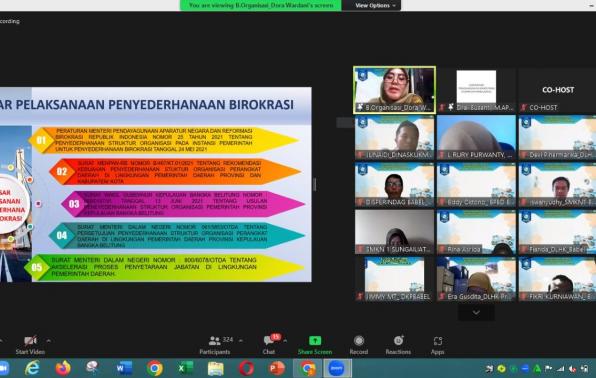Open Internet Explorer from the taskbar
The width and height of the screenshot is (596, 378).
pyautogui.click(x=32, y=368)
